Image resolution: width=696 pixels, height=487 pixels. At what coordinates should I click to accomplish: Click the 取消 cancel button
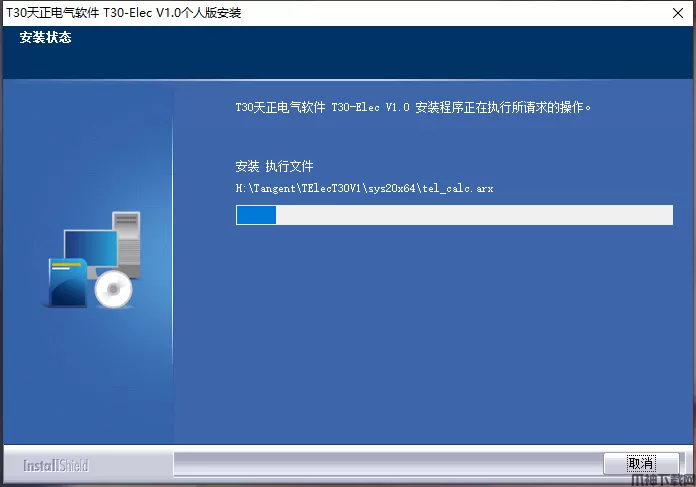click(x=641, y=463)
